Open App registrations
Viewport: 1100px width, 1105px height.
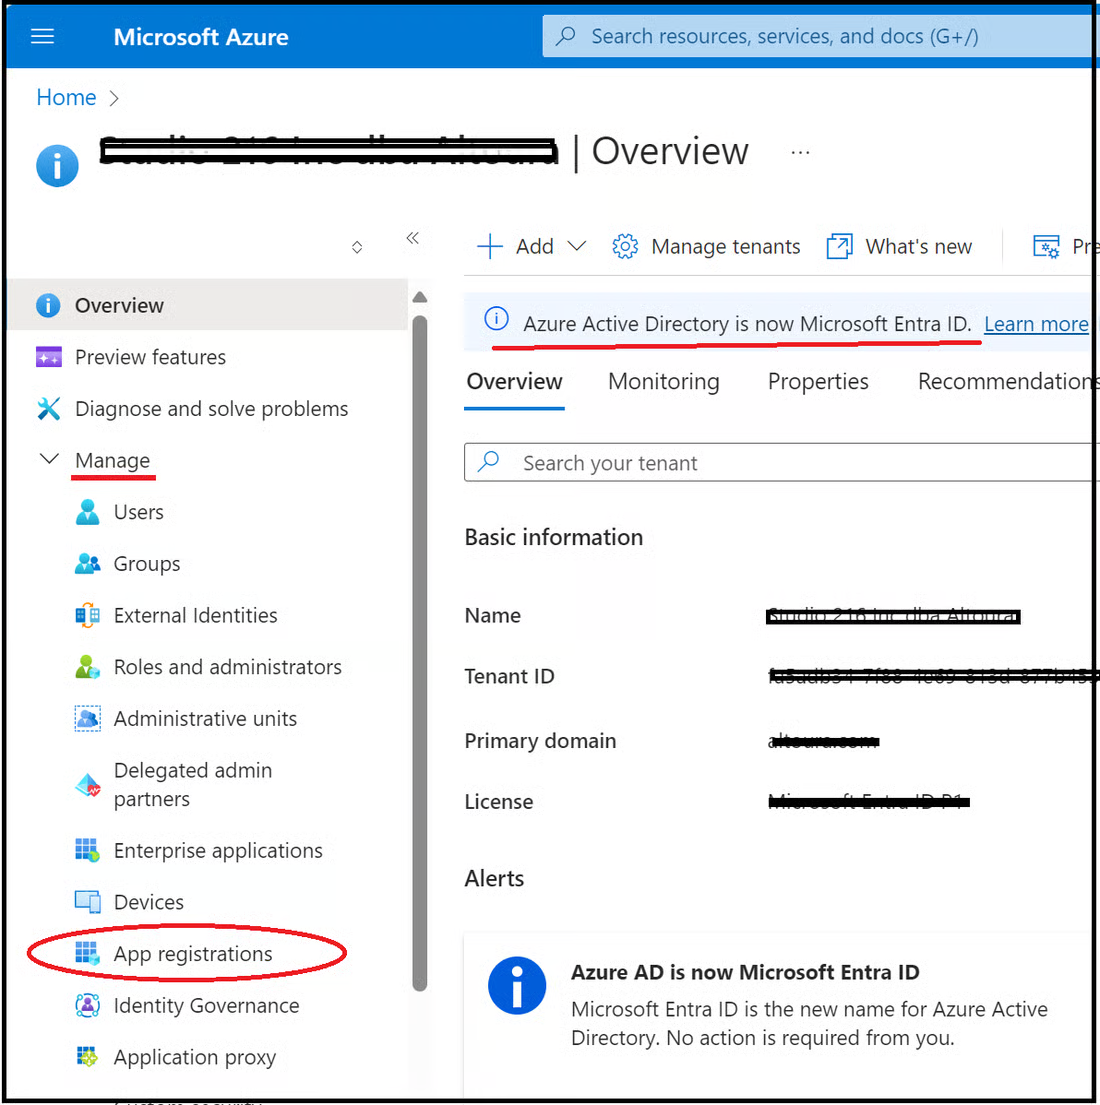tap(193, 953)
